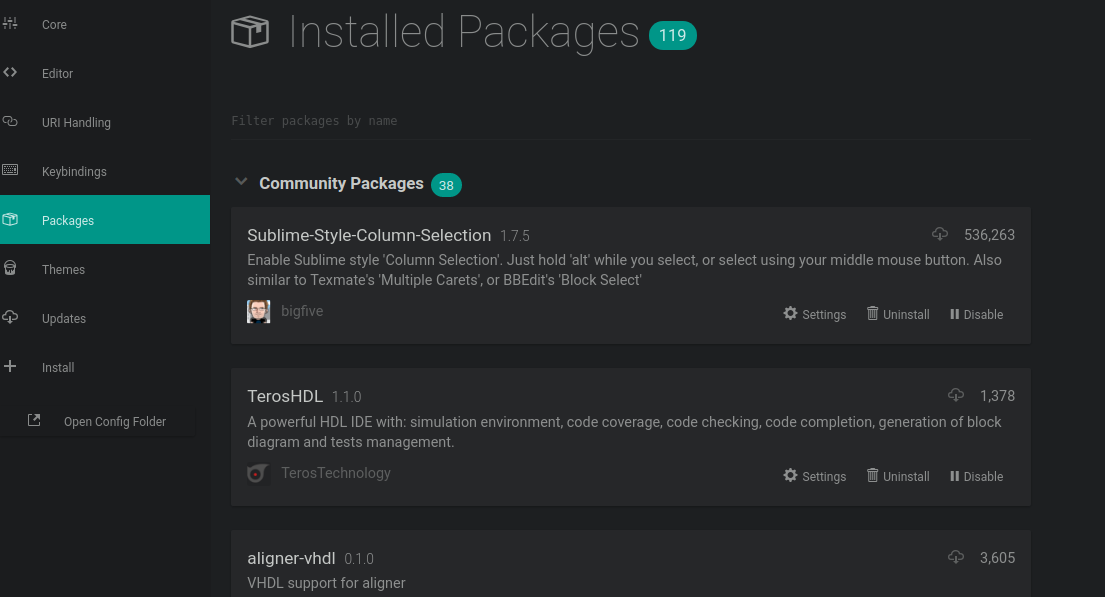Open the Themes section
This screenshot has height=597, width=1105.
click(x=105, y=269)
